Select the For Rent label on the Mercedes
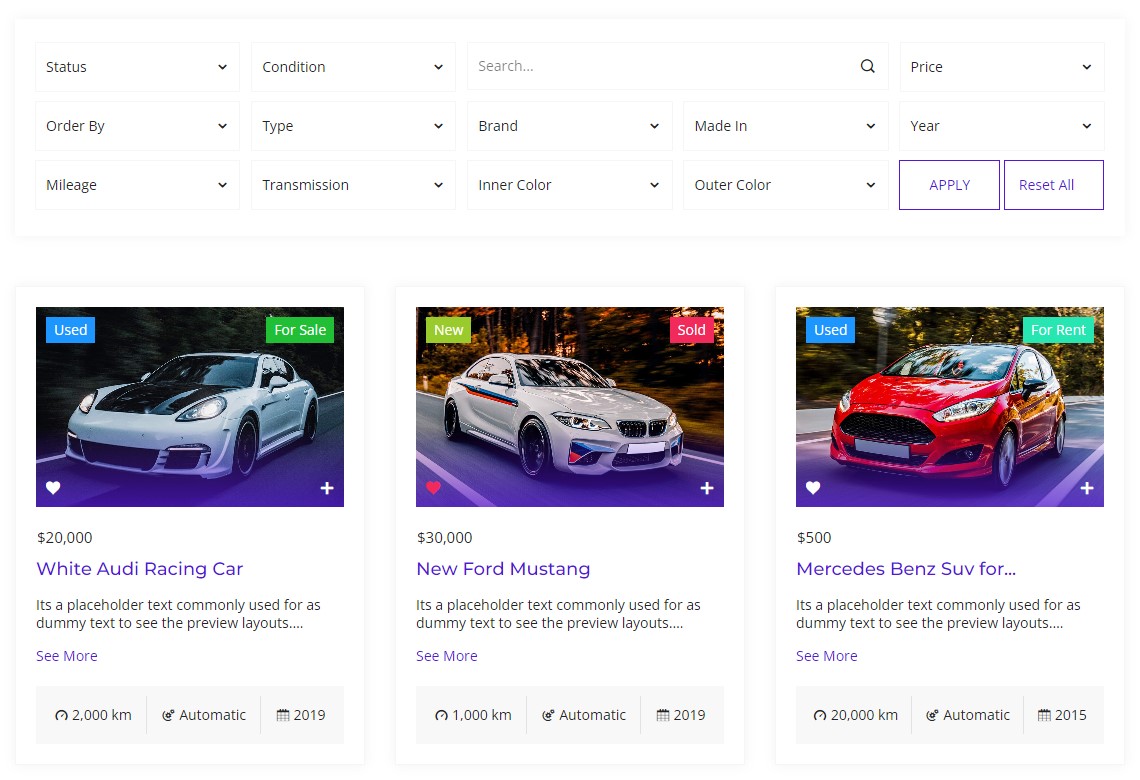The width and height of the screenshot is (1140, 780). tap(1058, 329)
